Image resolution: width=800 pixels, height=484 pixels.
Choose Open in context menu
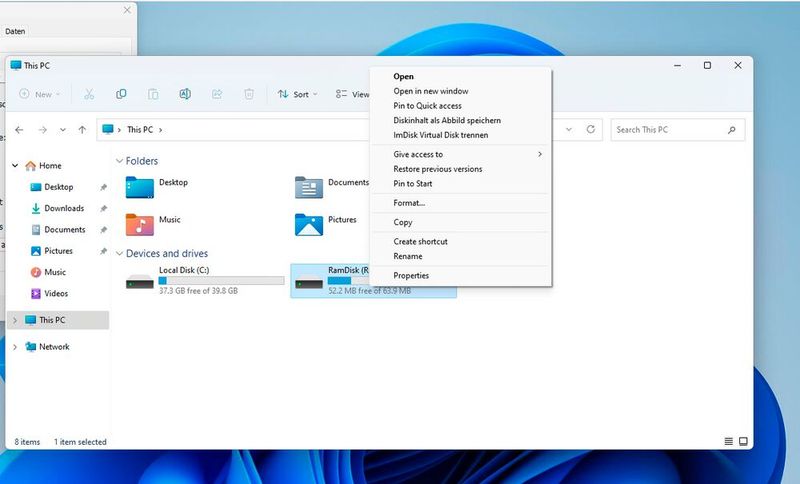pos(403,77)
